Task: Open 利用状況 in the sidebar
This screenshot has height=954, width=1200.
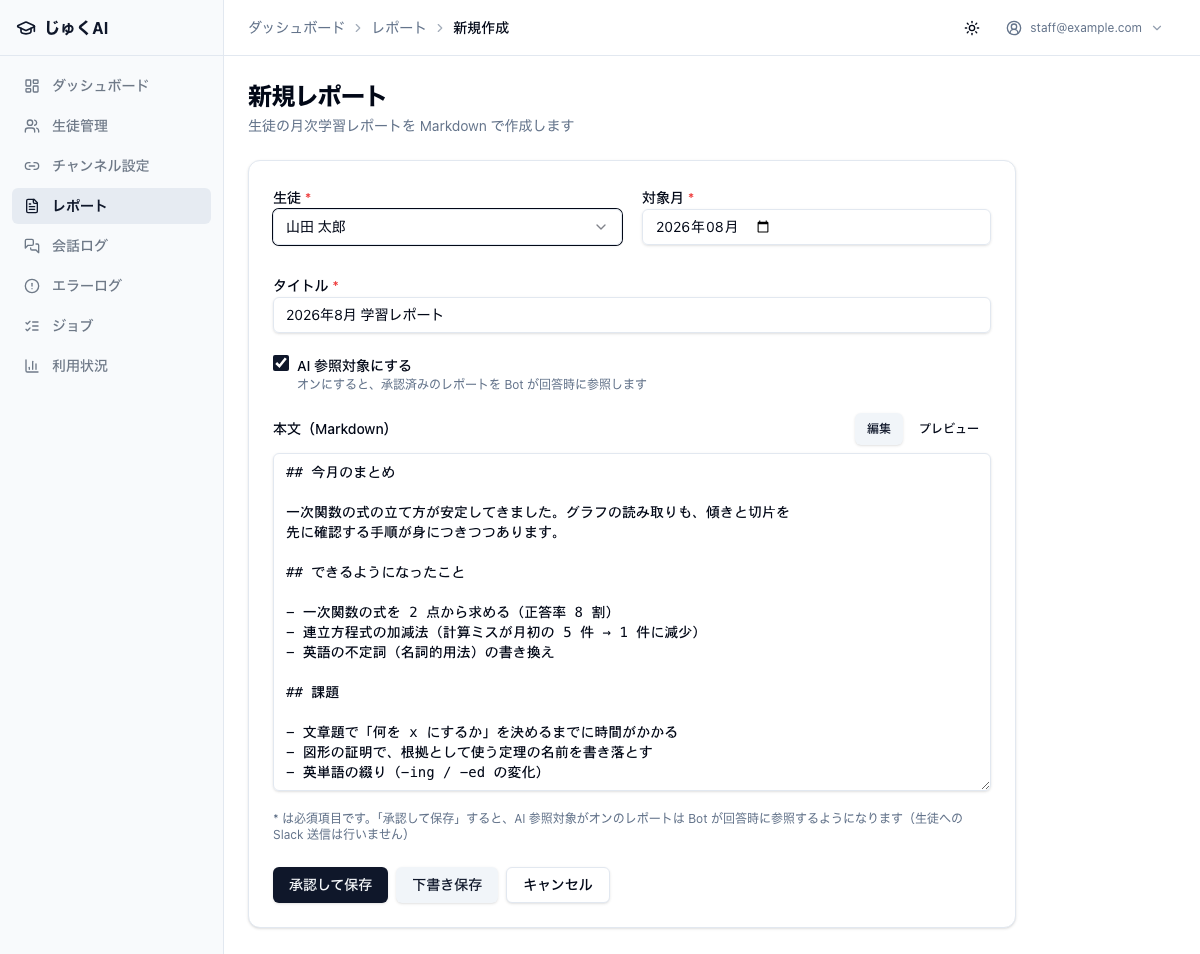Action: coord(111,366)
